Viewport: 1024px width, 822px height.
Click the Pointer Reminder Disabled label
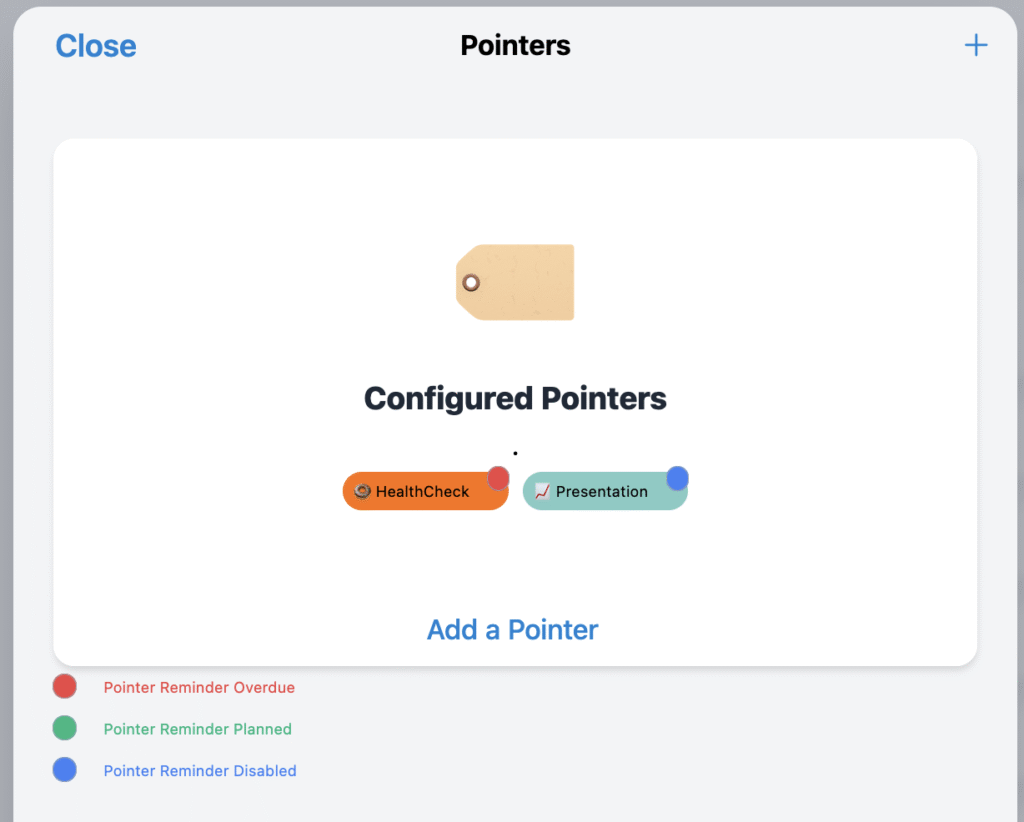200,771
